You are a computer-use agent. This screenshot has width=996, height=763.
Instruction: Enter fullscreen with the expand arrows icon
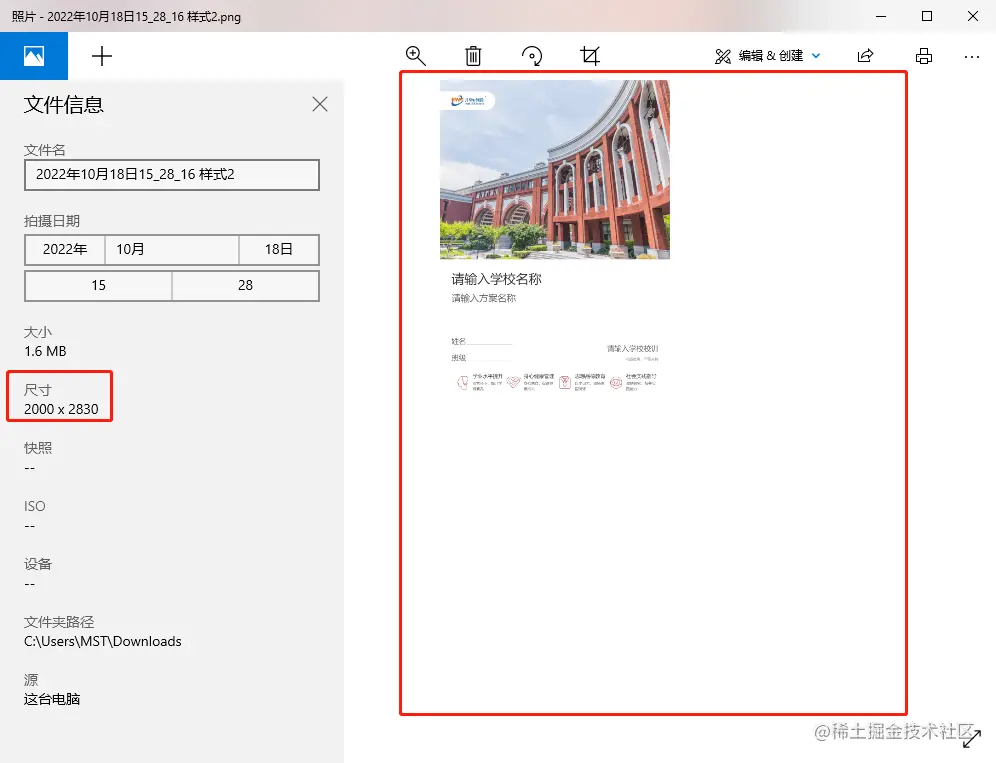click(x=971, y=739)
